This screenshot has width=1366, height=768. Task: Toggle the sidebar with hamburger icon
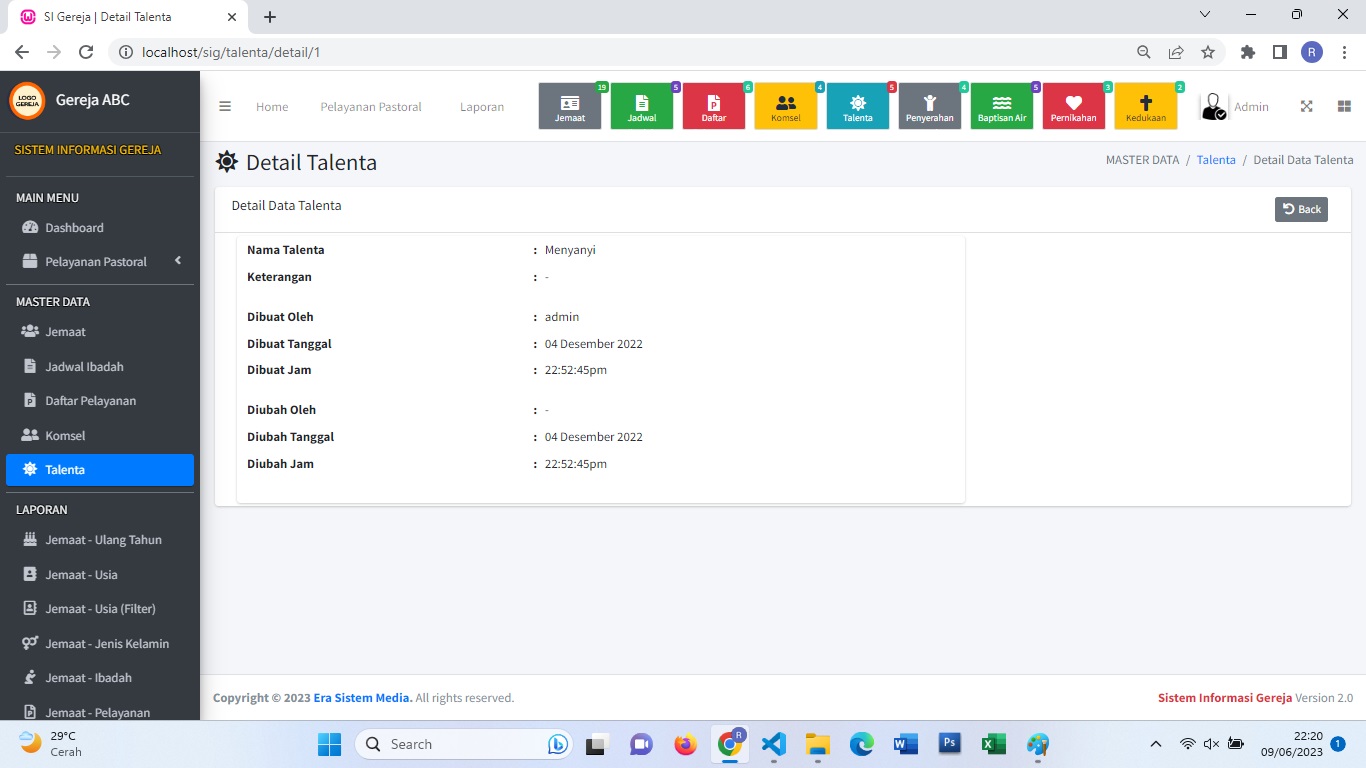(x=225, y=107)
